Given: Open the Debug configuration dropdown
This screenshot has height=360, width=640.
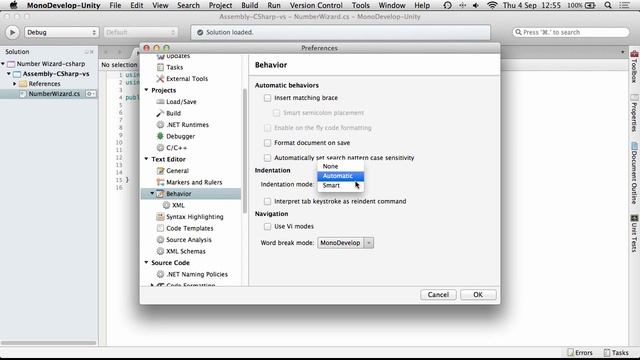Looking at the screenshot, I should 61,32.
